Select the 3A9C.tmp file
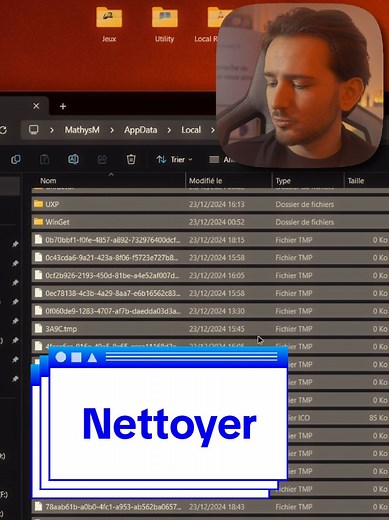Viewport: 389px width, 520px height. [x=210, y=329]
